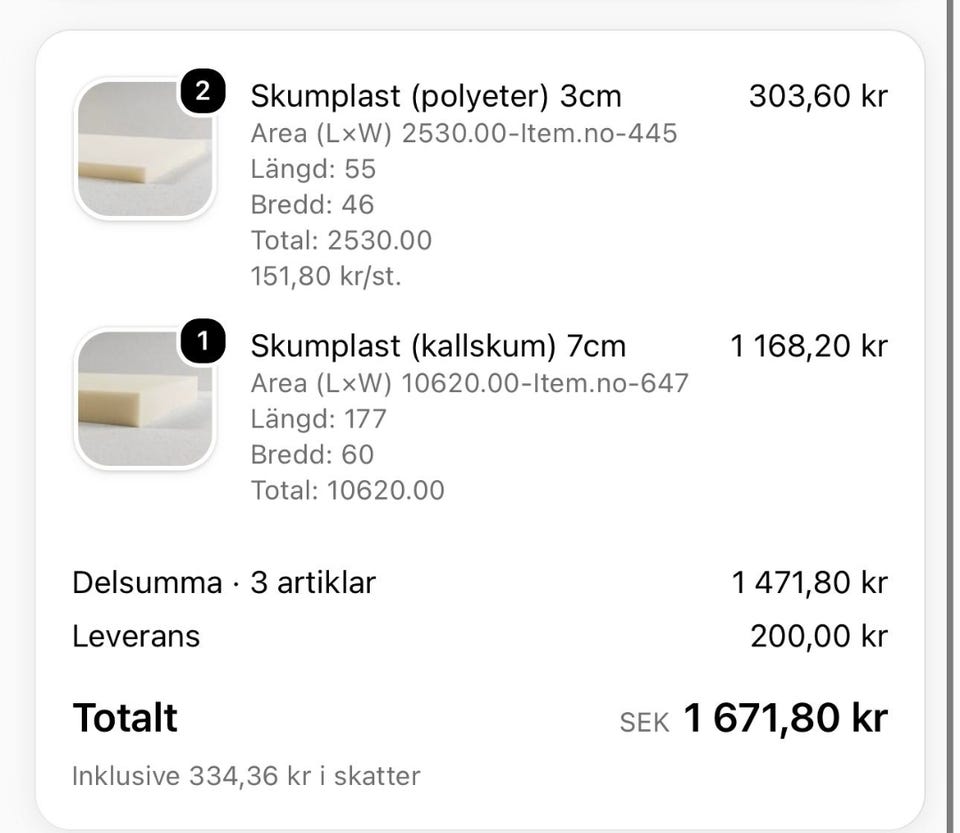Click the 200,00 kr delivery cost
Image resolution: width=960 pixels, height=833 pixels.
coord(819,637)
